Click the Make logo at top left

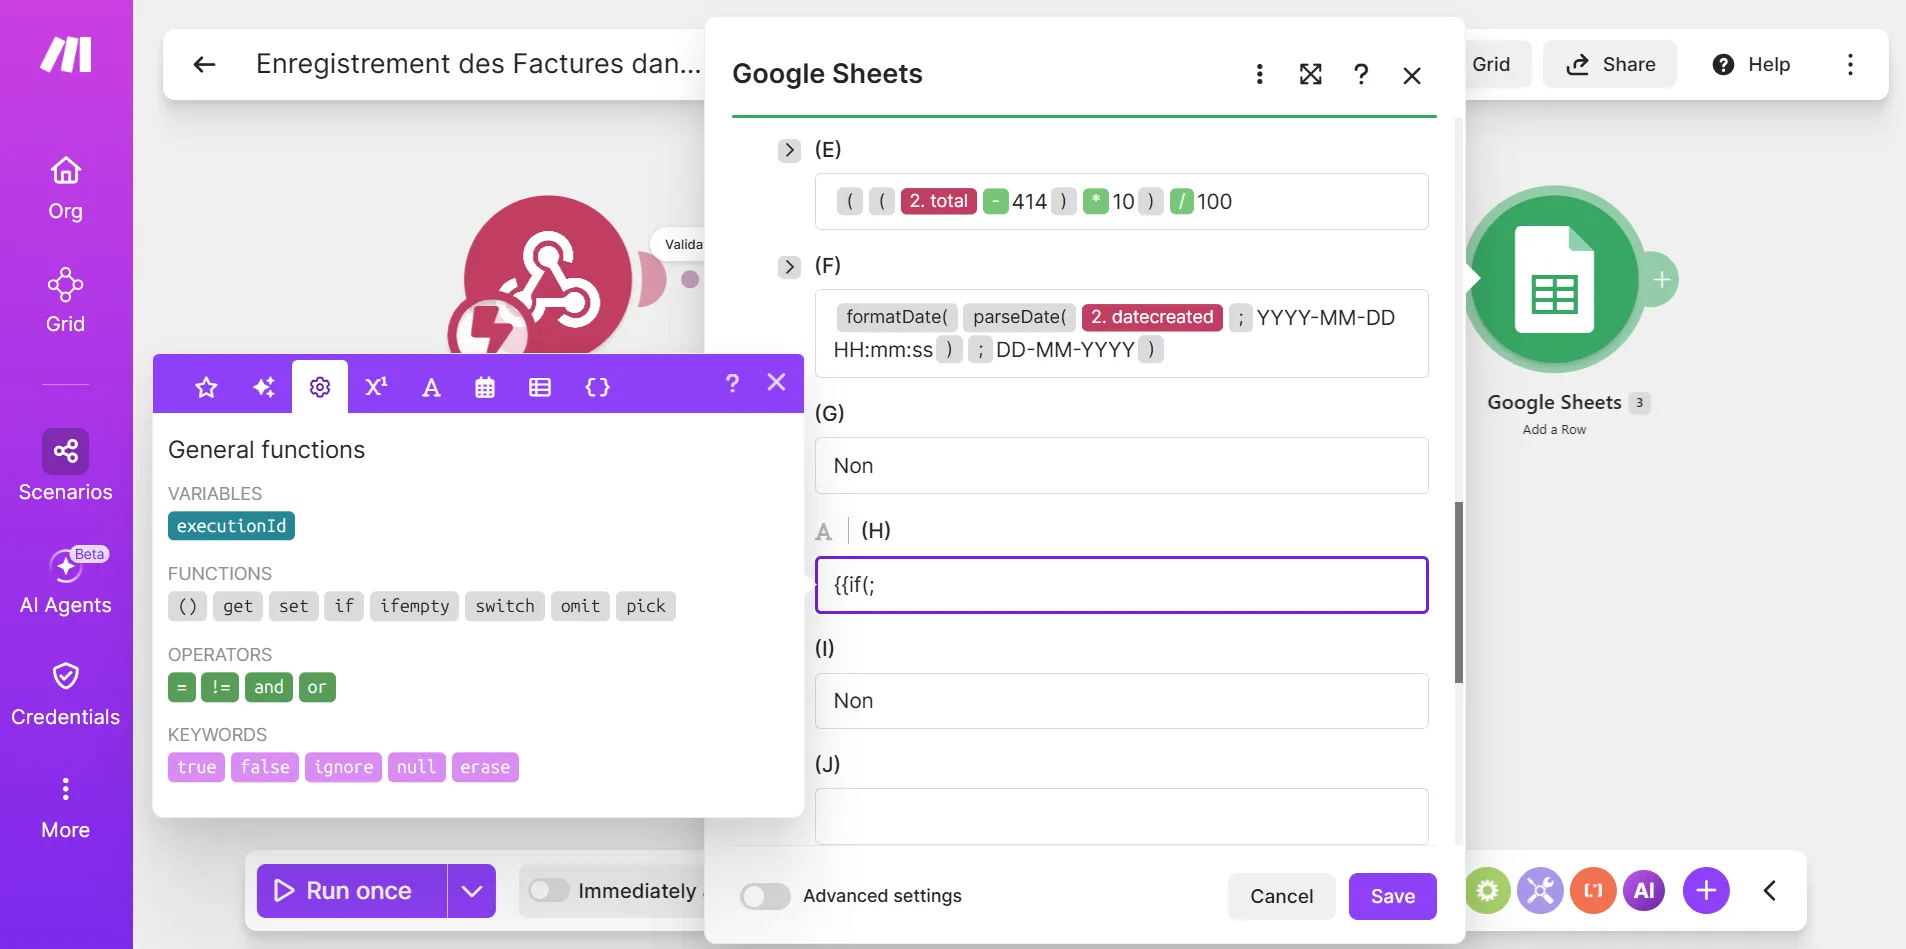point(66,54)
